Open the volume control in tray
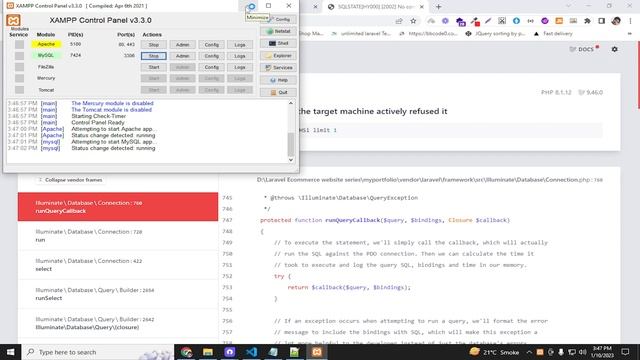640x360 pixels. pos(582,352)
